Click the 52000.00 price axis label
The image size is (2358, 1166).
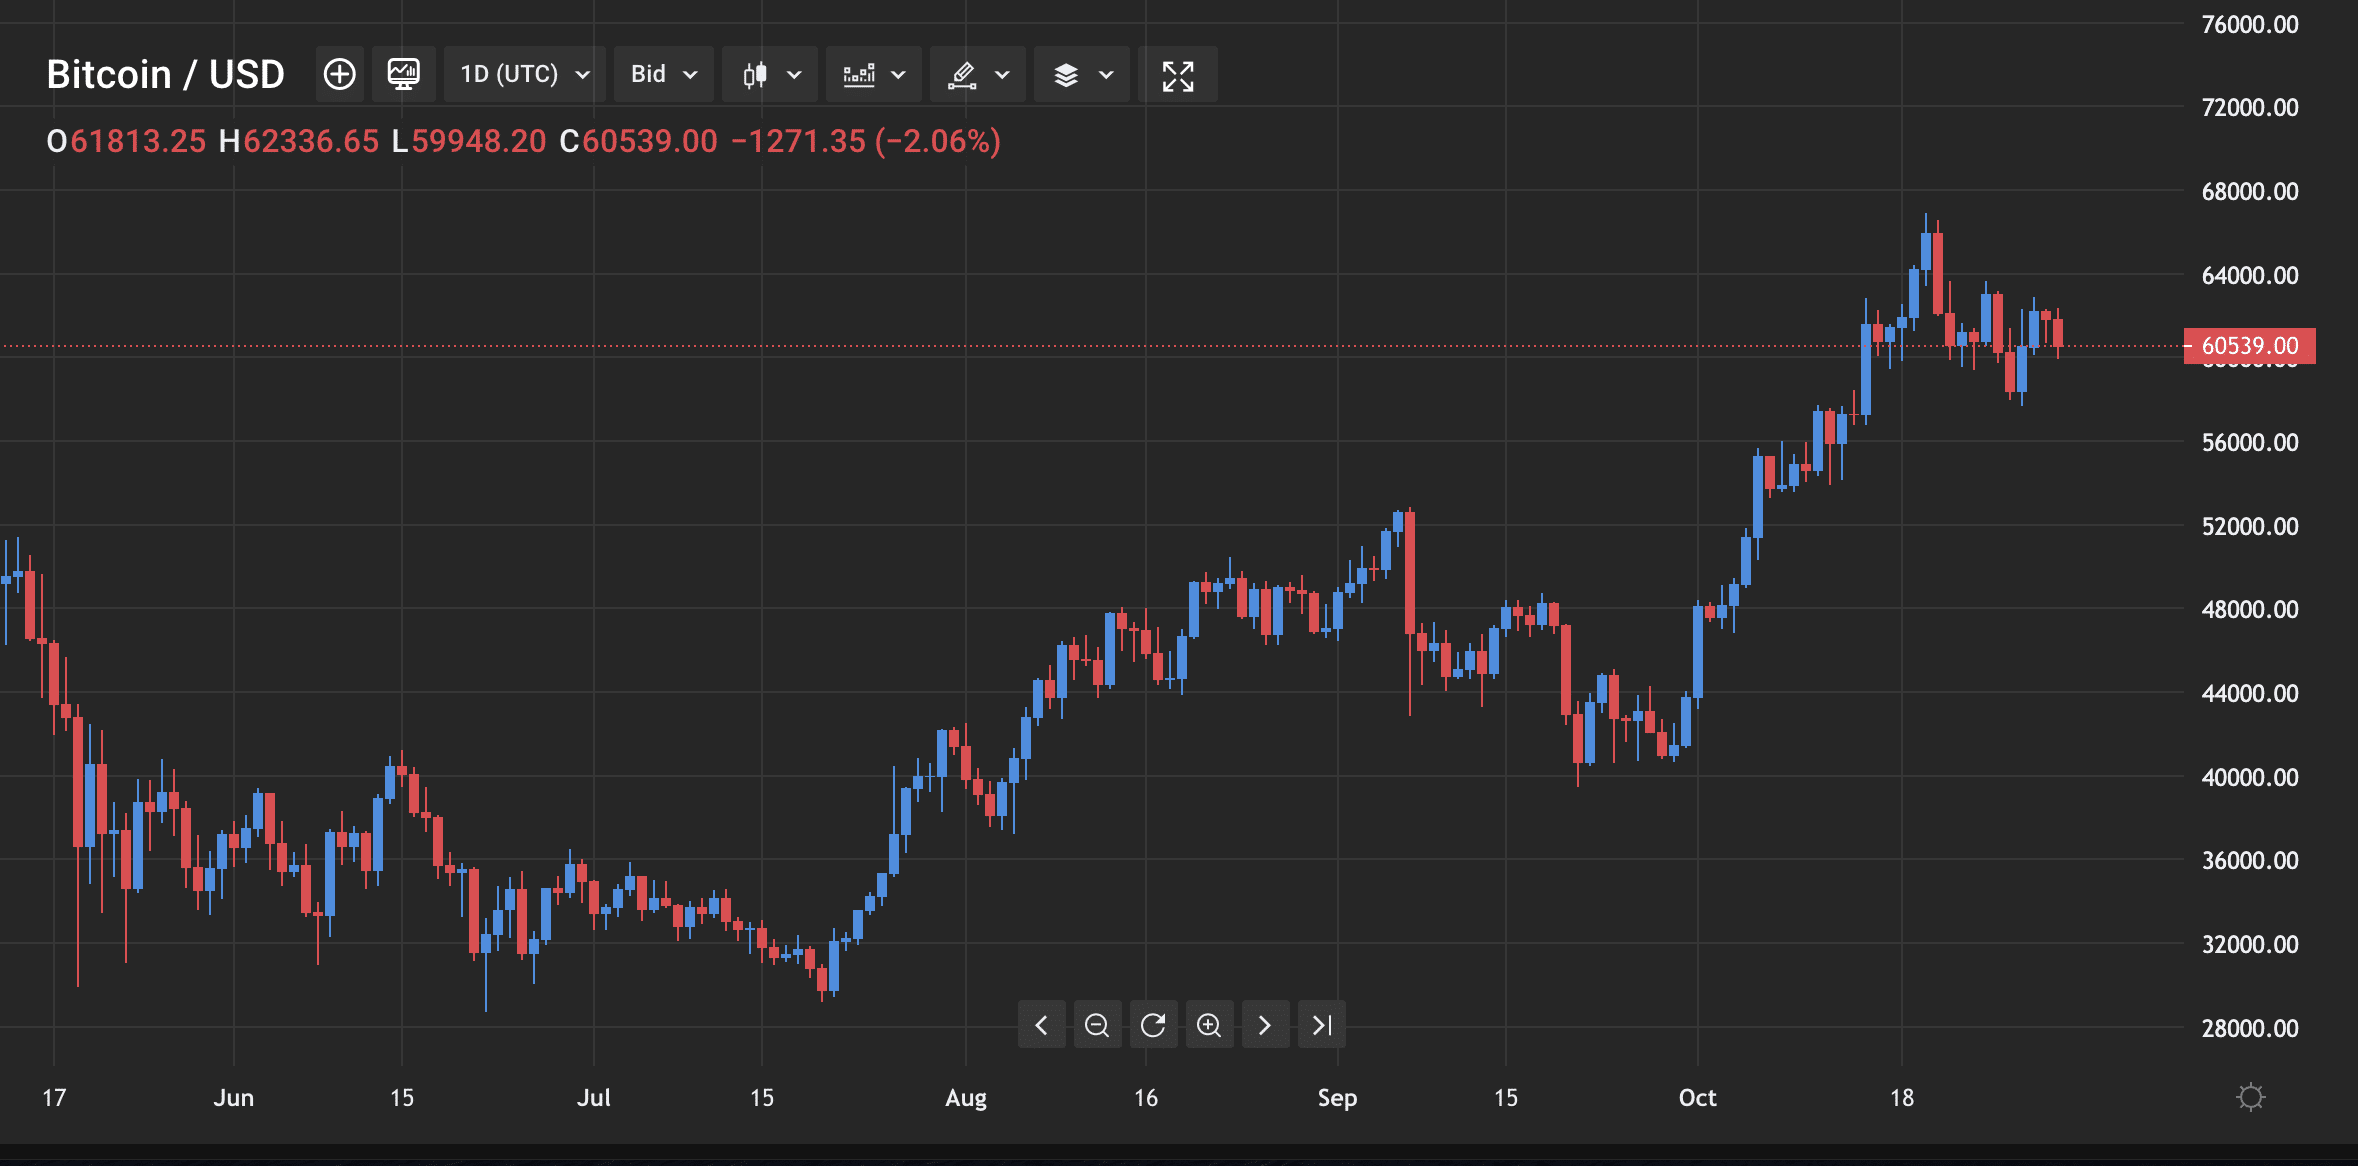click(2250, 526)
